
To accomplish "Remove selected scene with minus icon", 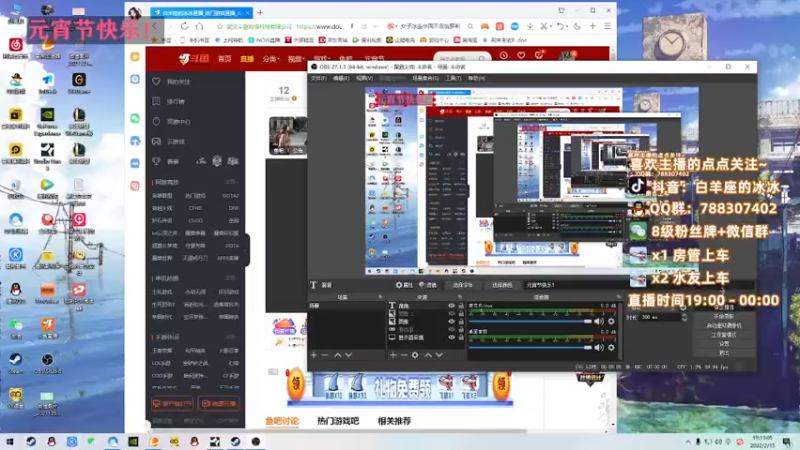I will coord(325,355).
